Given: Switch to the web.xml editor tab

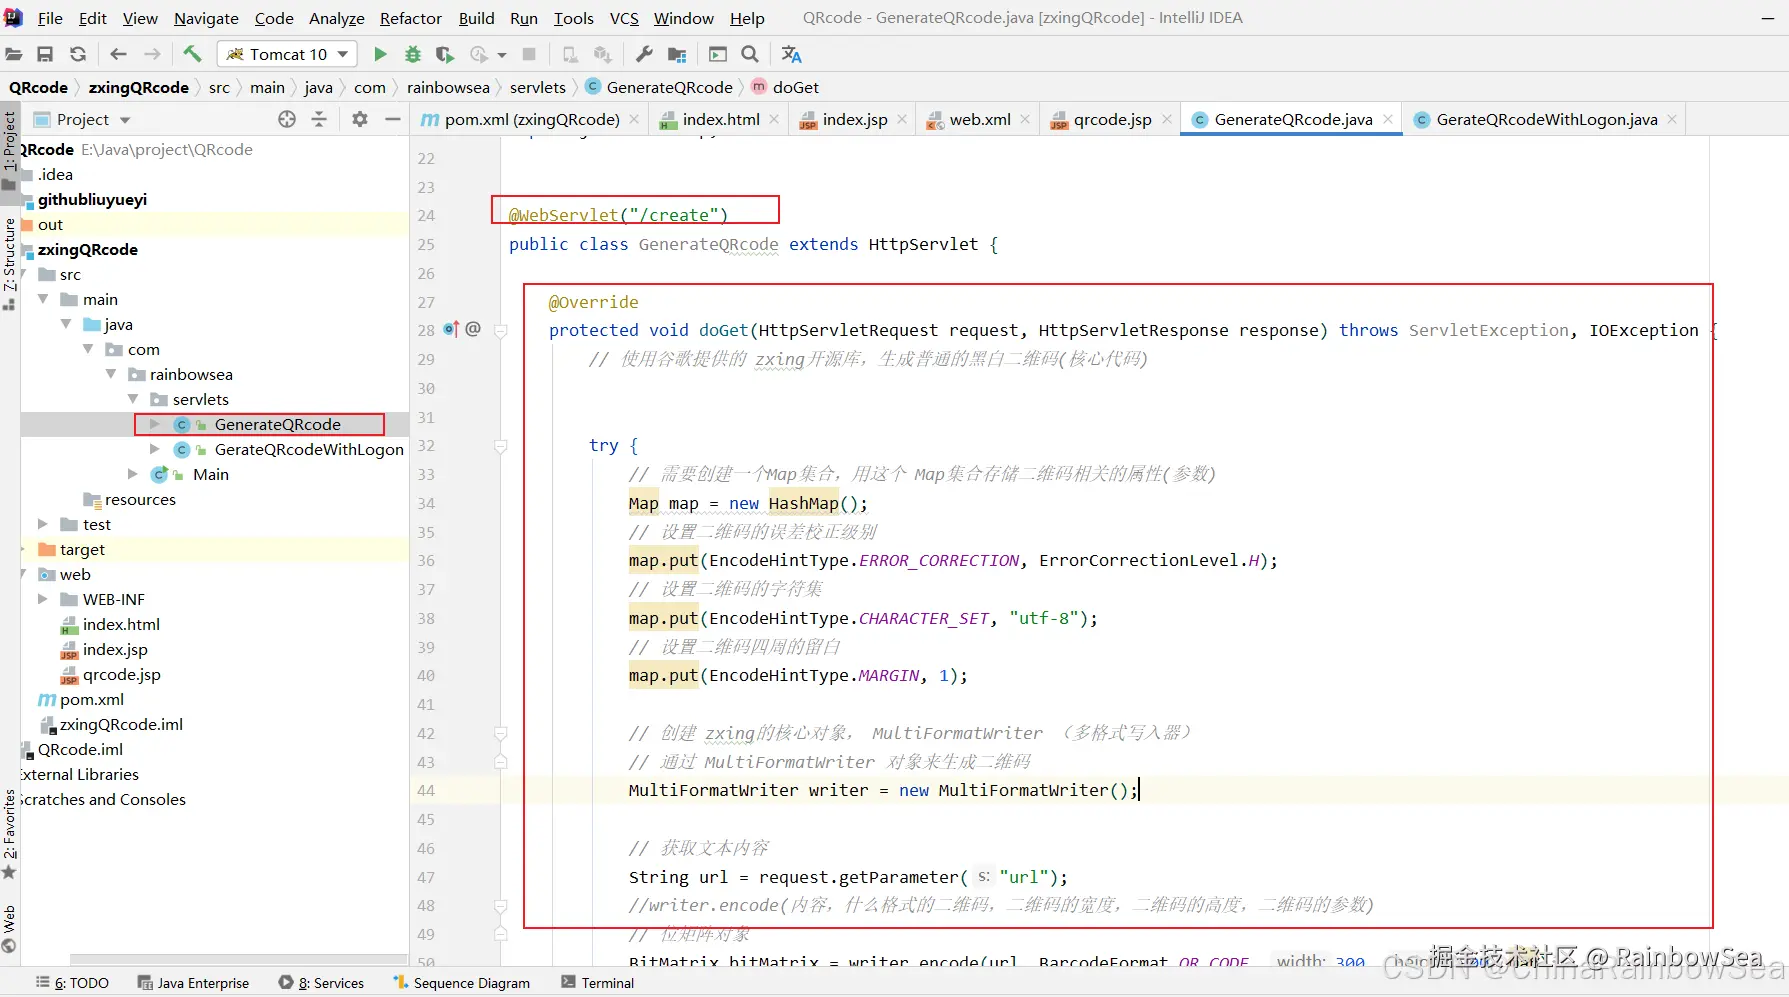Looking at the screenshot, I should click(979, 119).
